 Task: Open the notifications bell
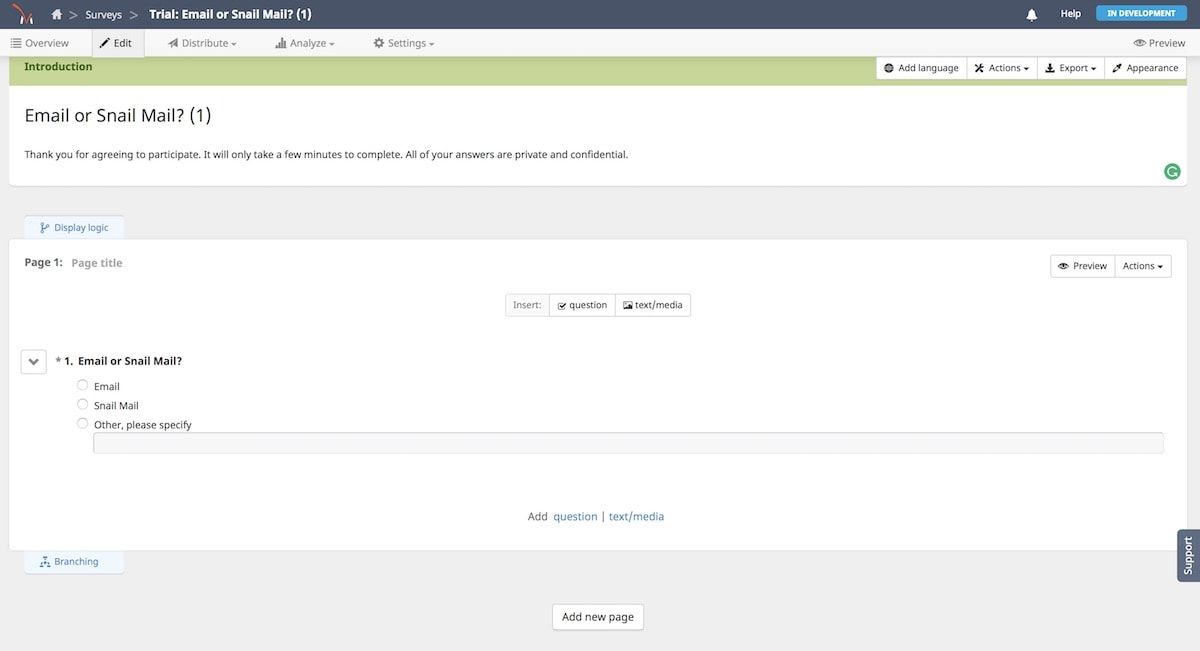(x=1032, y=14)
